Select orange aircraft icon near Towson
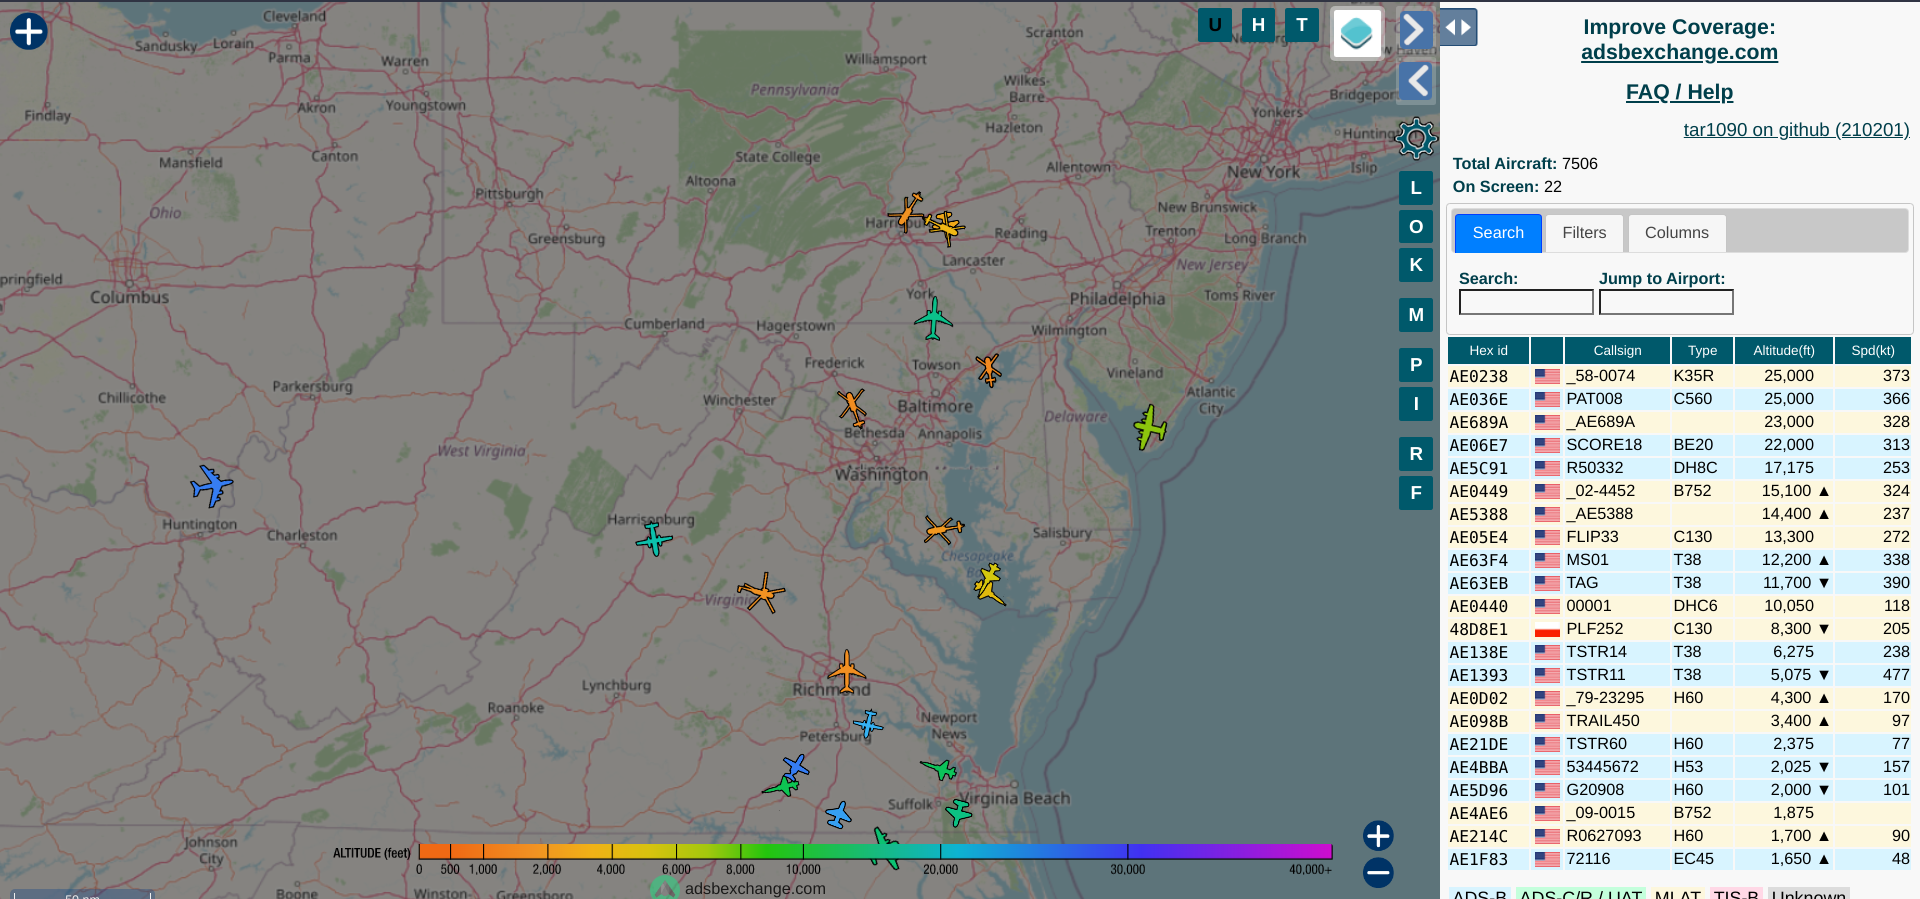 989,369
